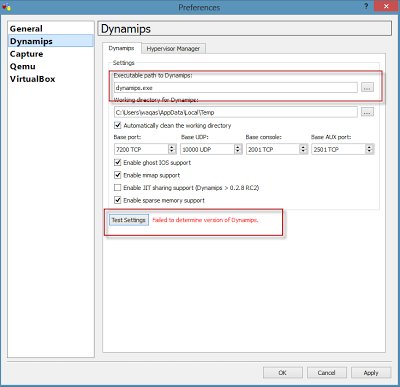
Task: Switch to the Hypervisor Manager tab
Action: (173, 49)
